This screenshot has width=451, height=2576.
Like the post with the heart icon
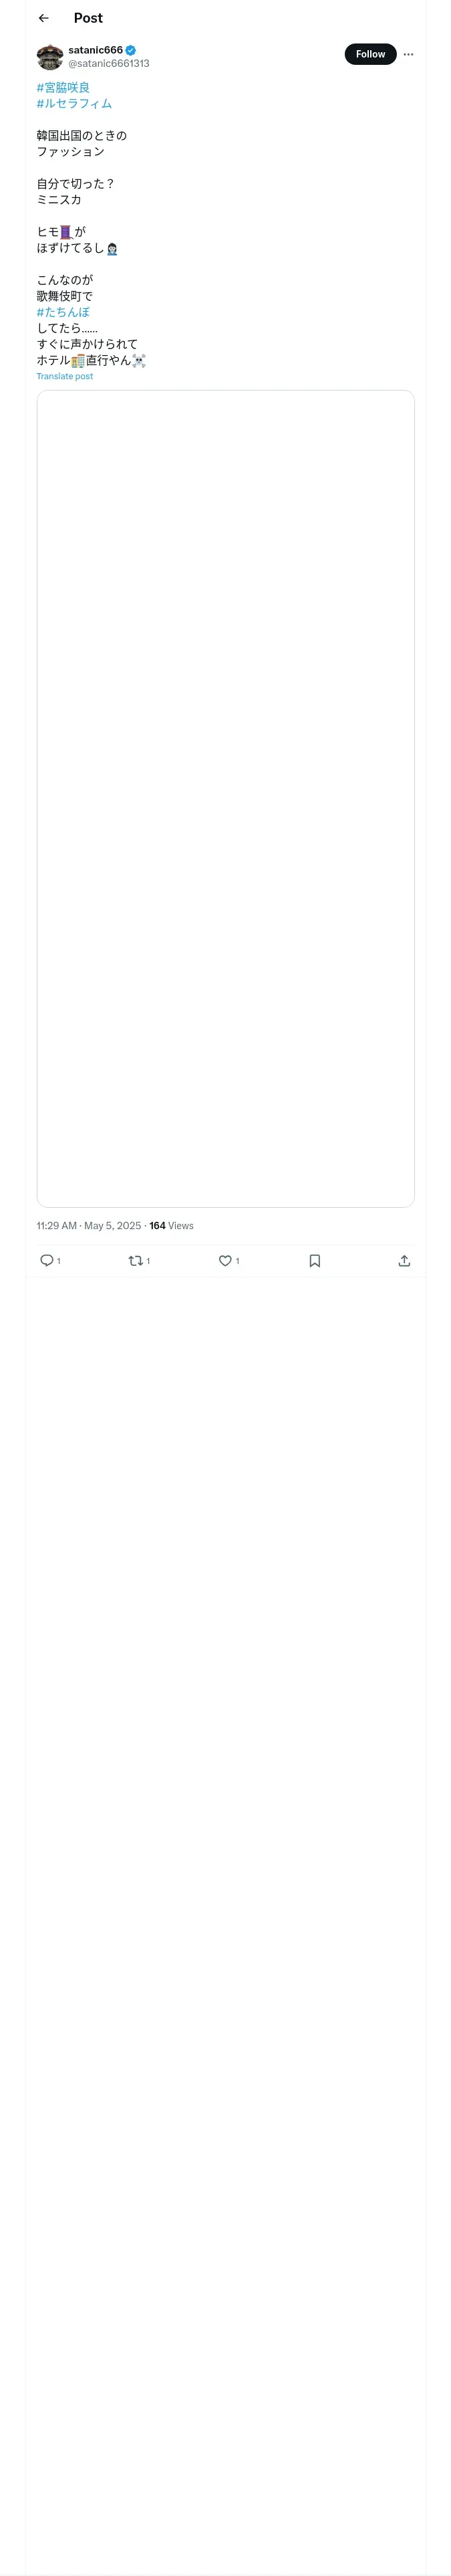[225, 1260]
